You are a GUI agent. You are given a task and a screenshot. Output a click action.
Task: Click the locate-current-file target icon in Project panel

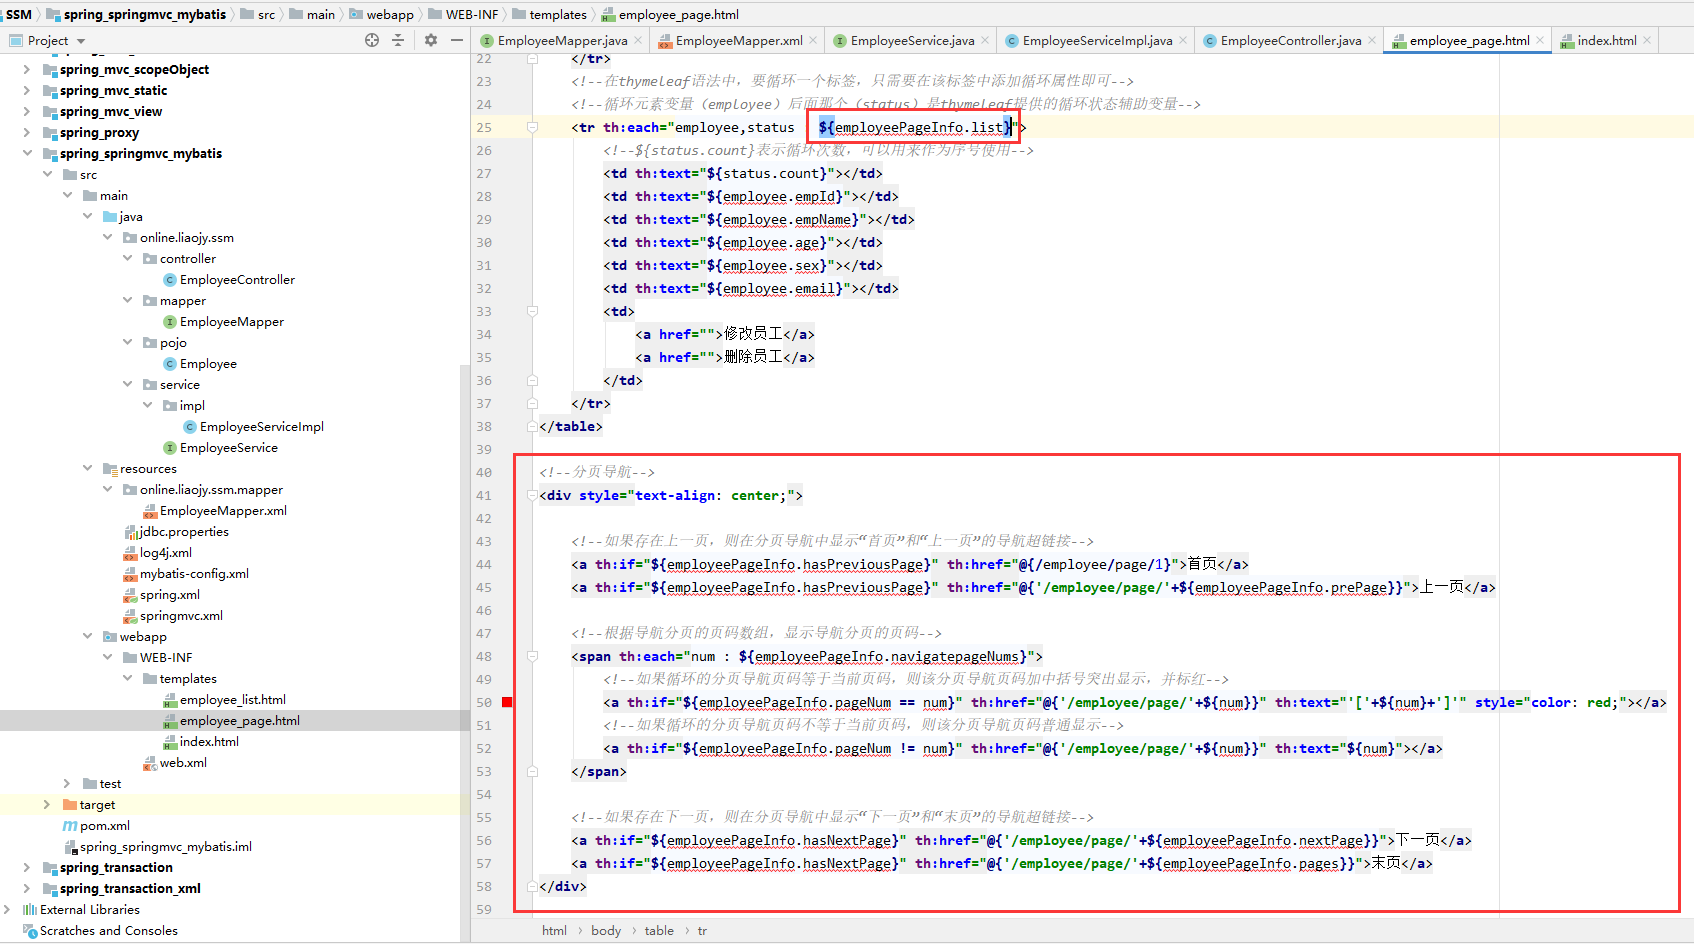point(372,40)
